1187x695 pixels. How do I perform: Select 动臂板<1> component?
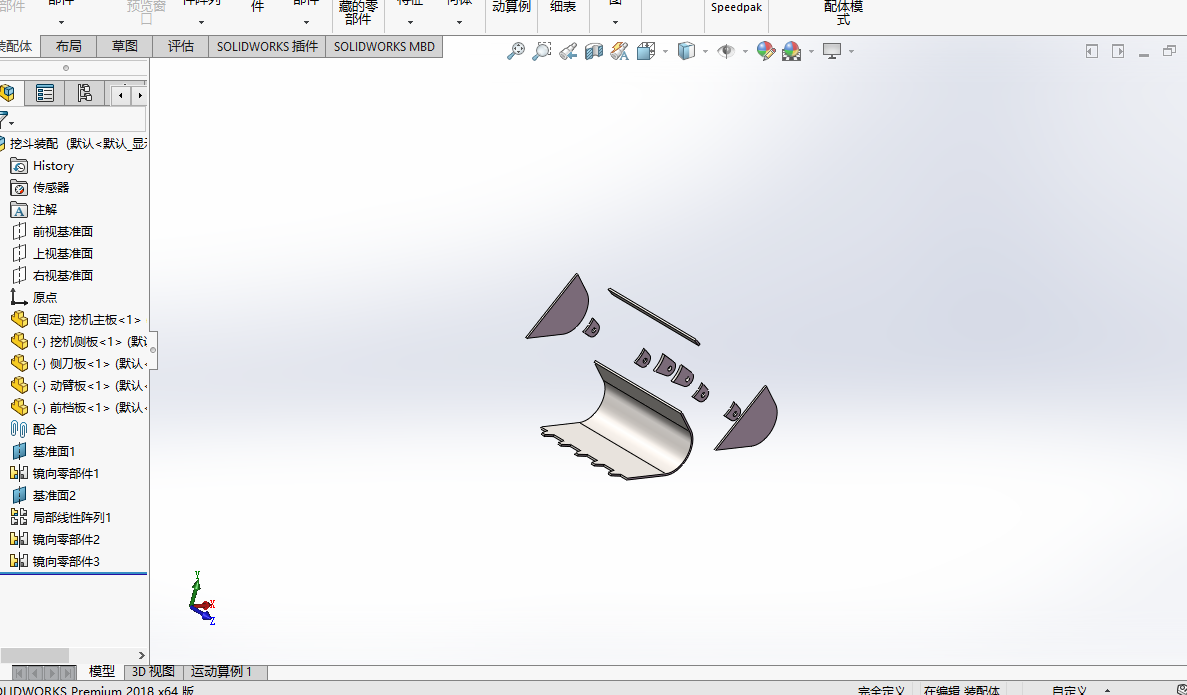tap(78, 385)
